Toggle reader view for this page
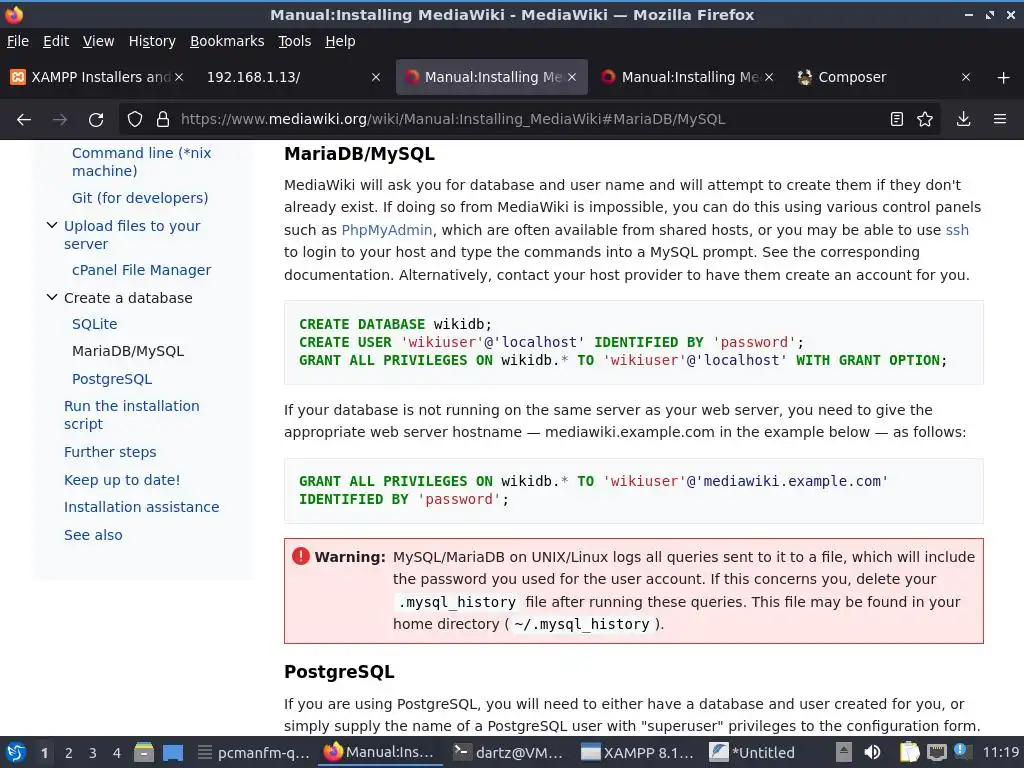 pyautogui.click(x=897, y=120)
